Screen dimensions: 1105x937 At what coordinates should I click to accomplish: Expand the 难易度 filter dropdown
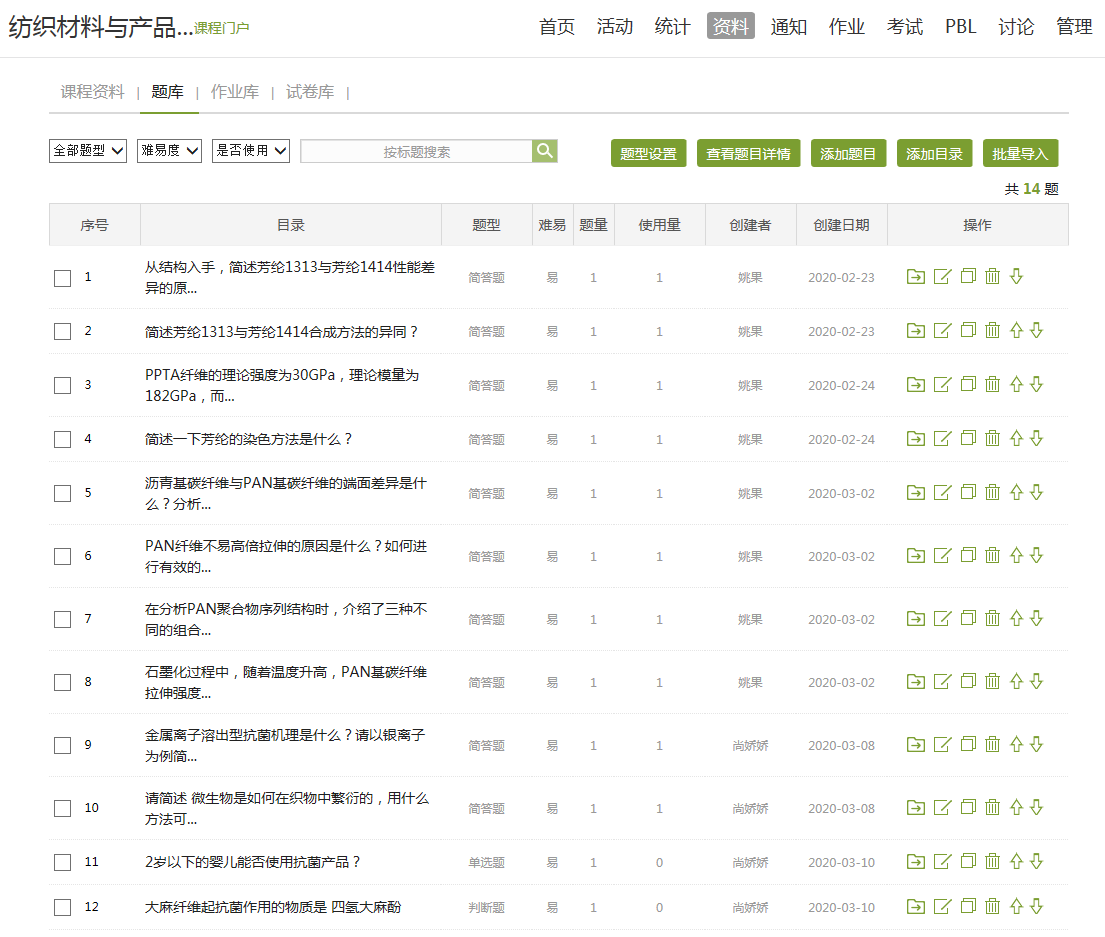click(x=170, y=151)
